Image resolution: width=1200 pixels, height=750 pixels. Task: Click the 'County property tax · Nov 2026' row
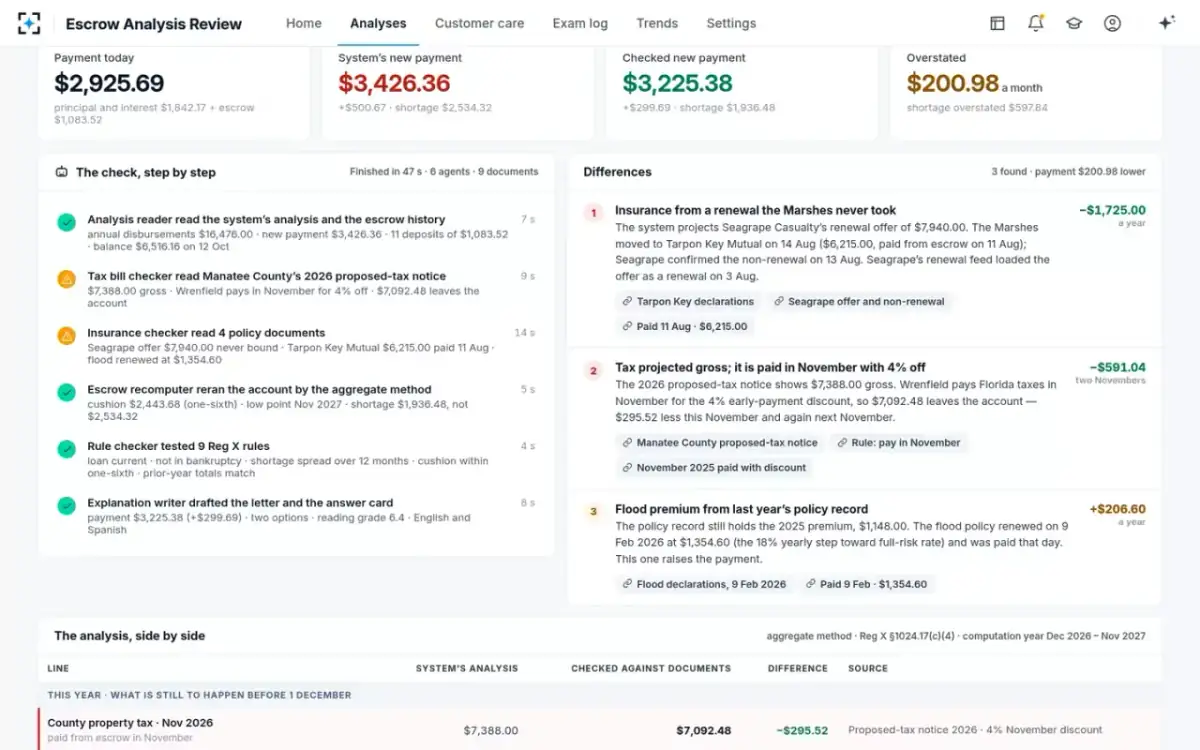pos(600,730)
